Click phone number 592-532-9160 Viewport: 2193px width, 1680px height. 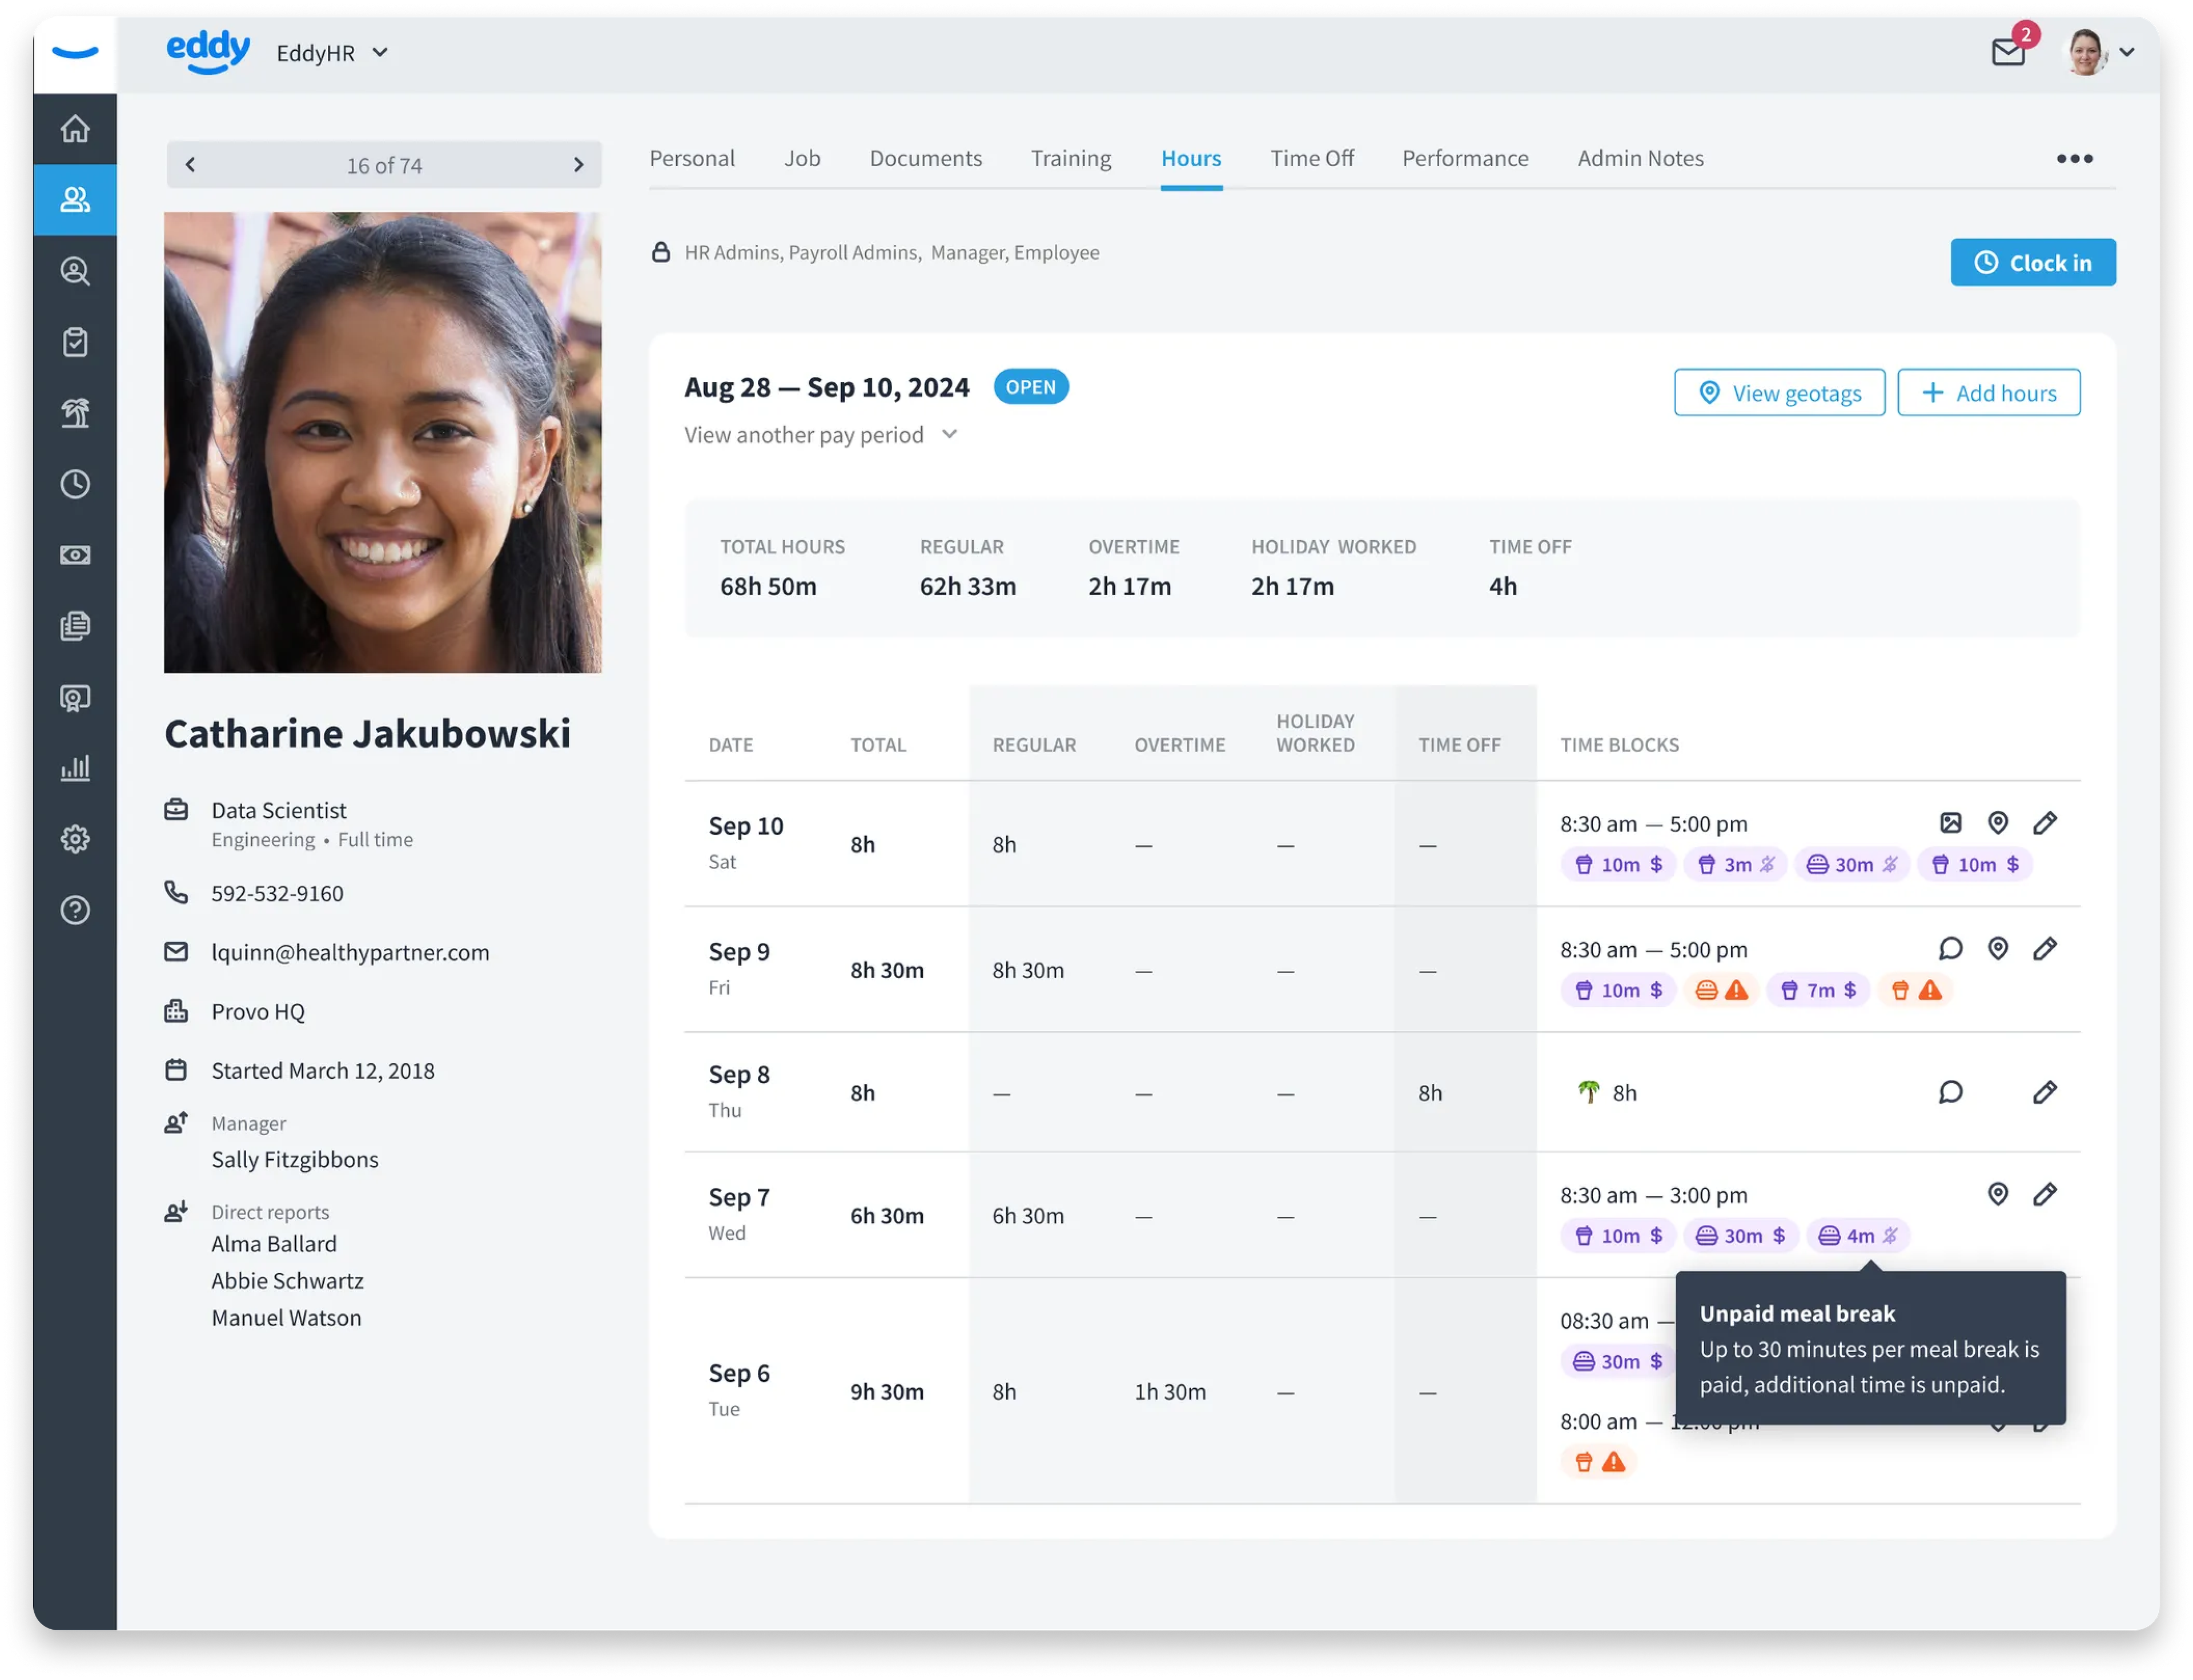click(277, 893)
